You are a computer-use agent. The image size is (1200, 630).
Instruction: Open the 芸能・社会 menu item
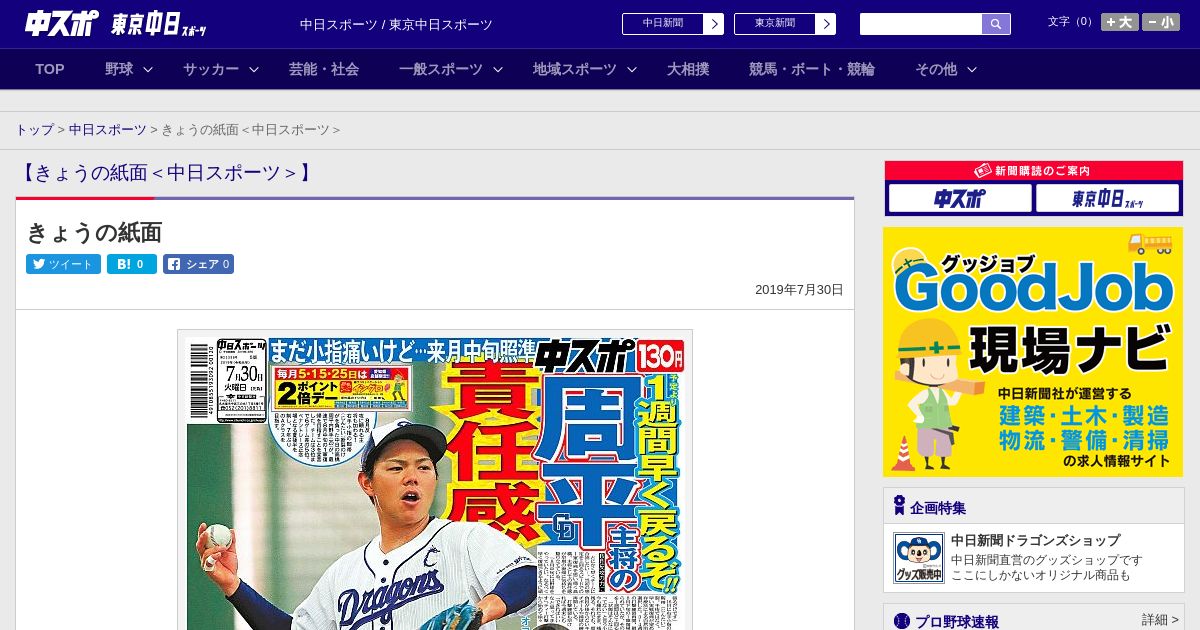pos(324,69)
